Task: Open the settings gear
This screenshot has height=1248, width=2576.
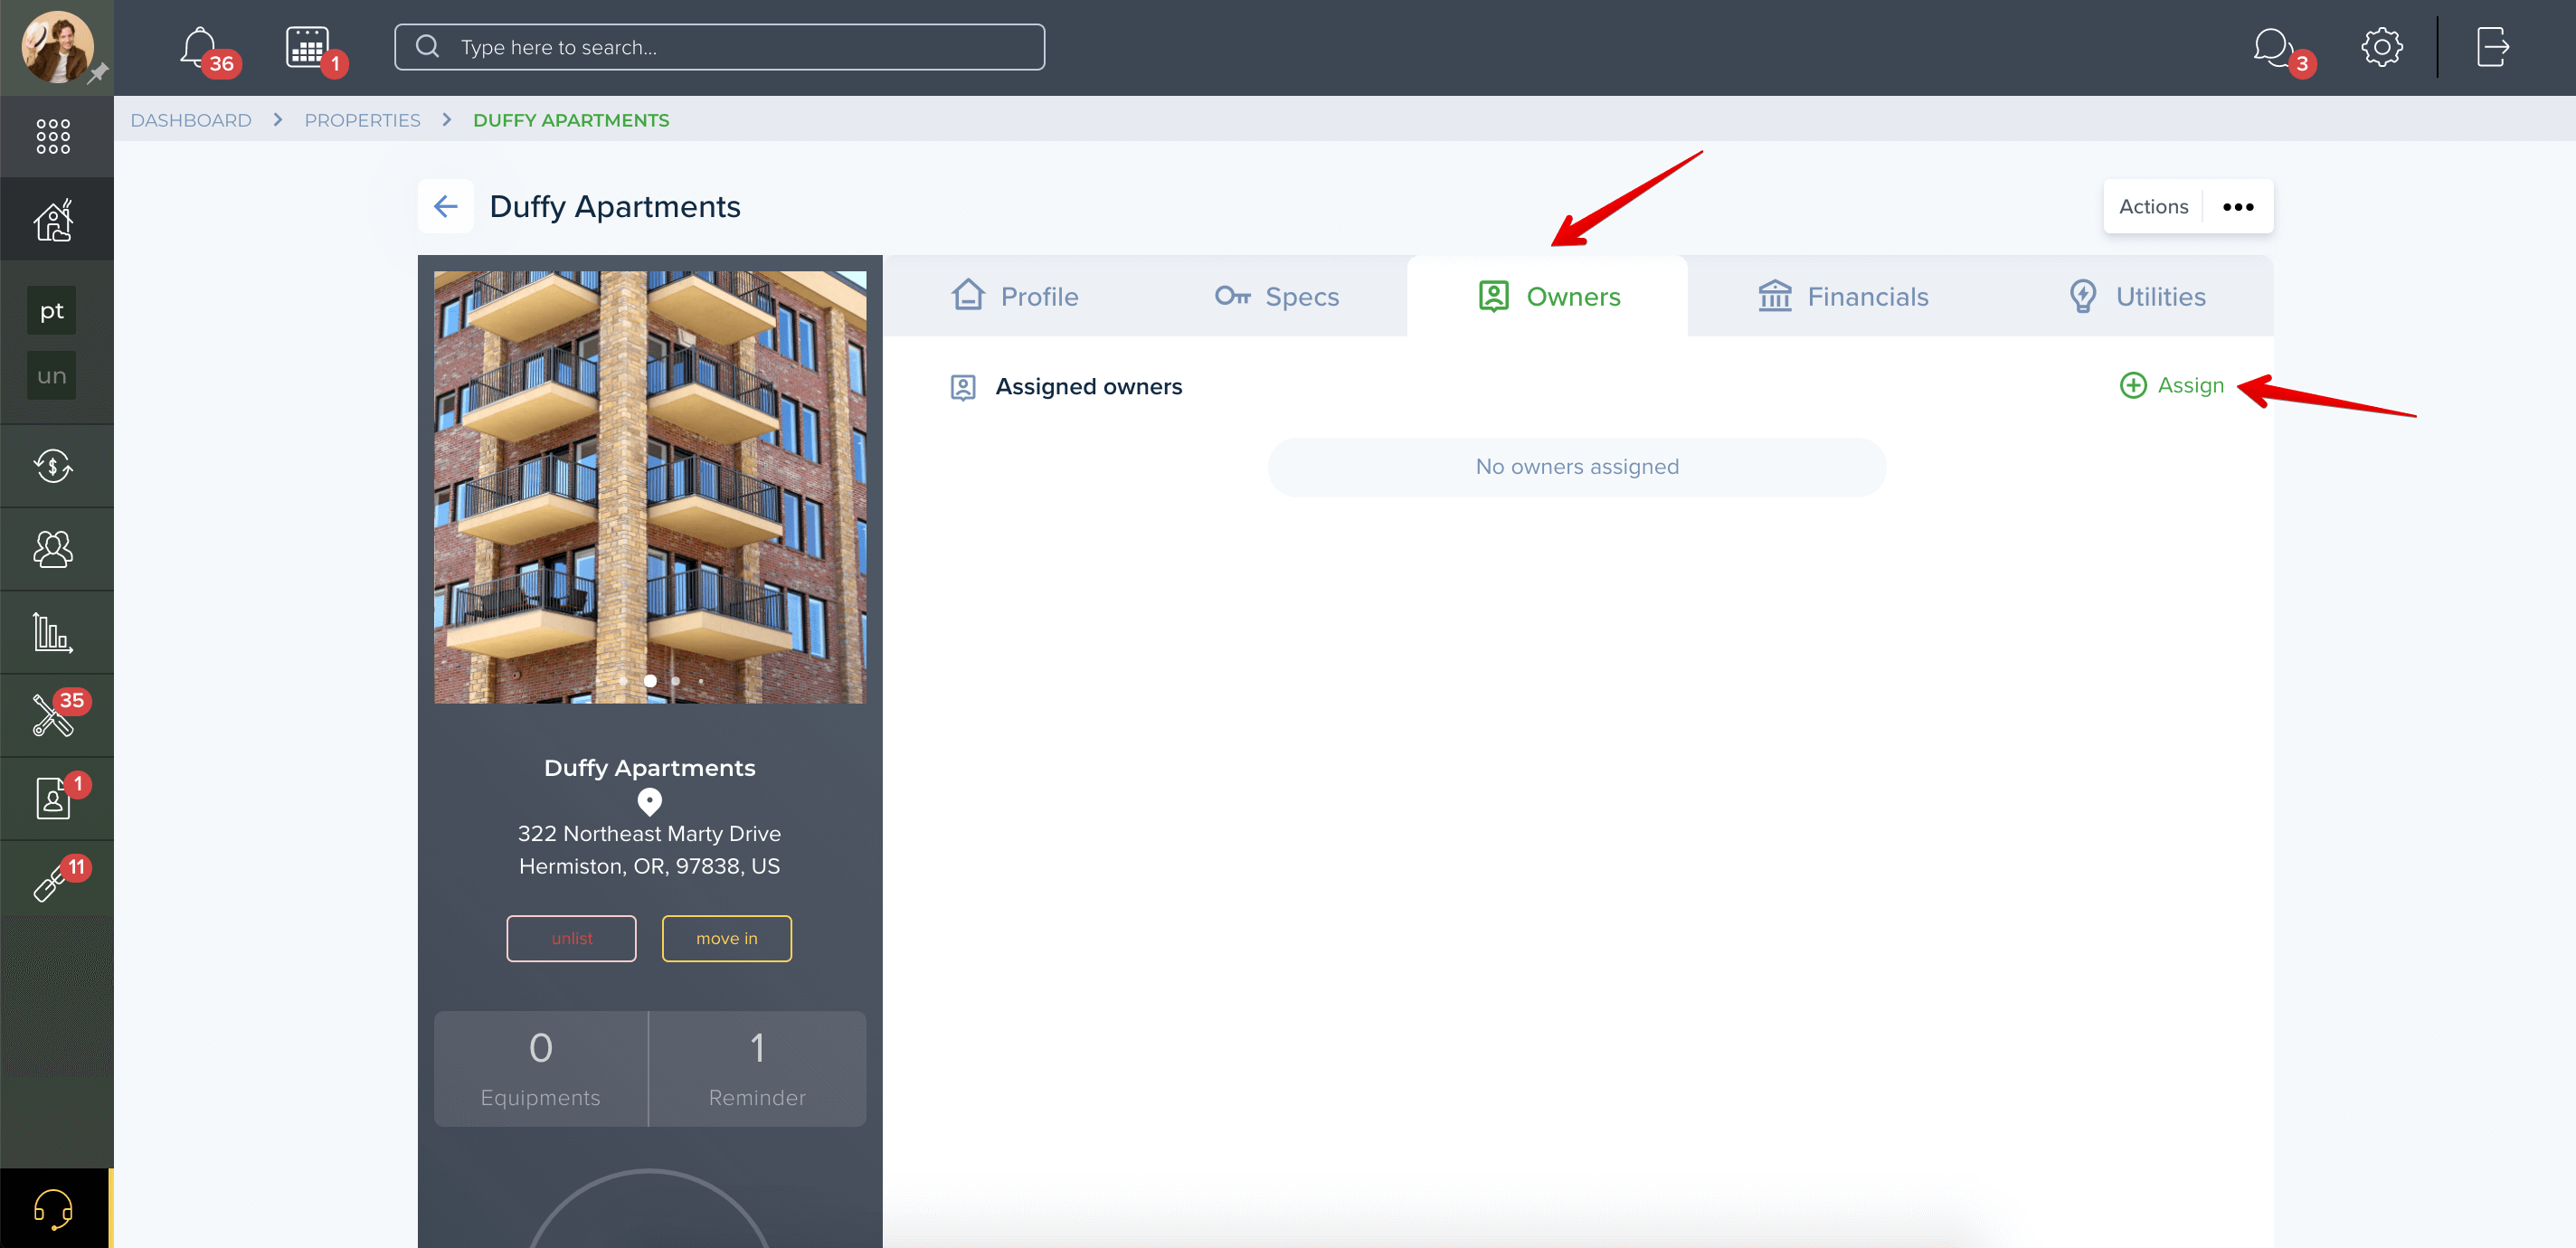Action: 2382,47
